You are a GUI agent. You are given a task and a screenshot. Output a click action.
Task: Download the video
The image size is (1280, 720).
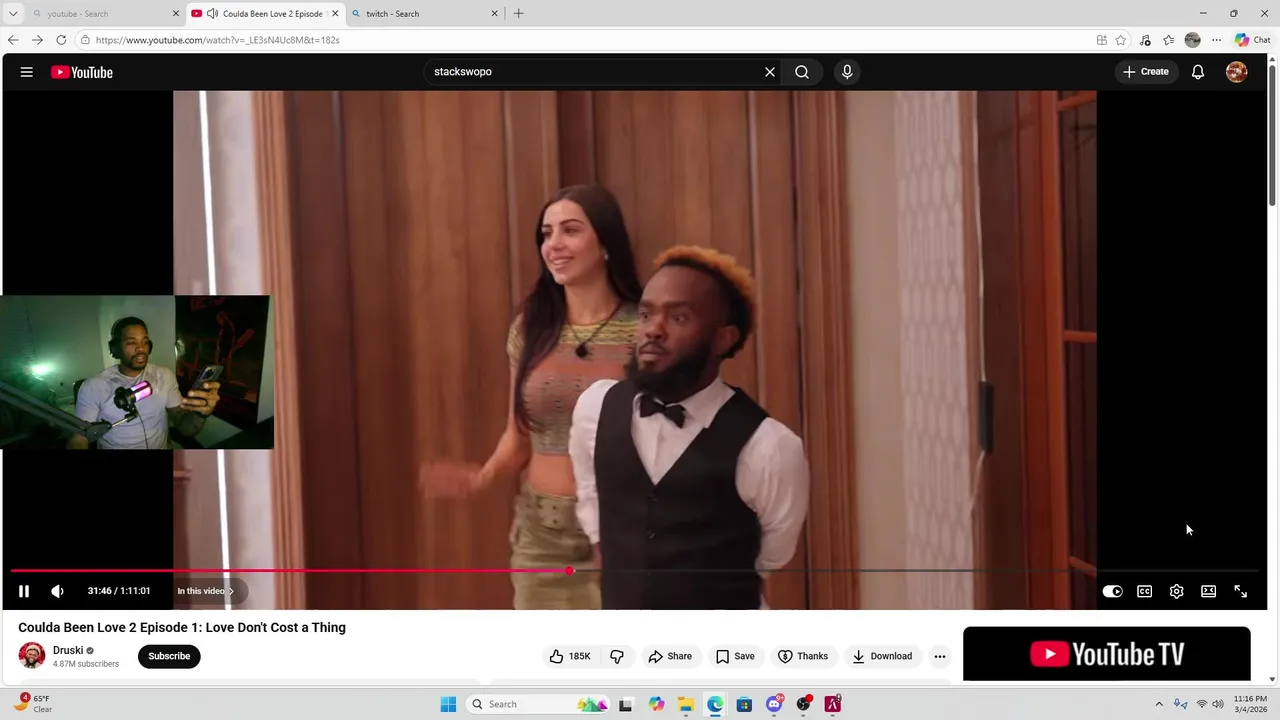point(882,656)
